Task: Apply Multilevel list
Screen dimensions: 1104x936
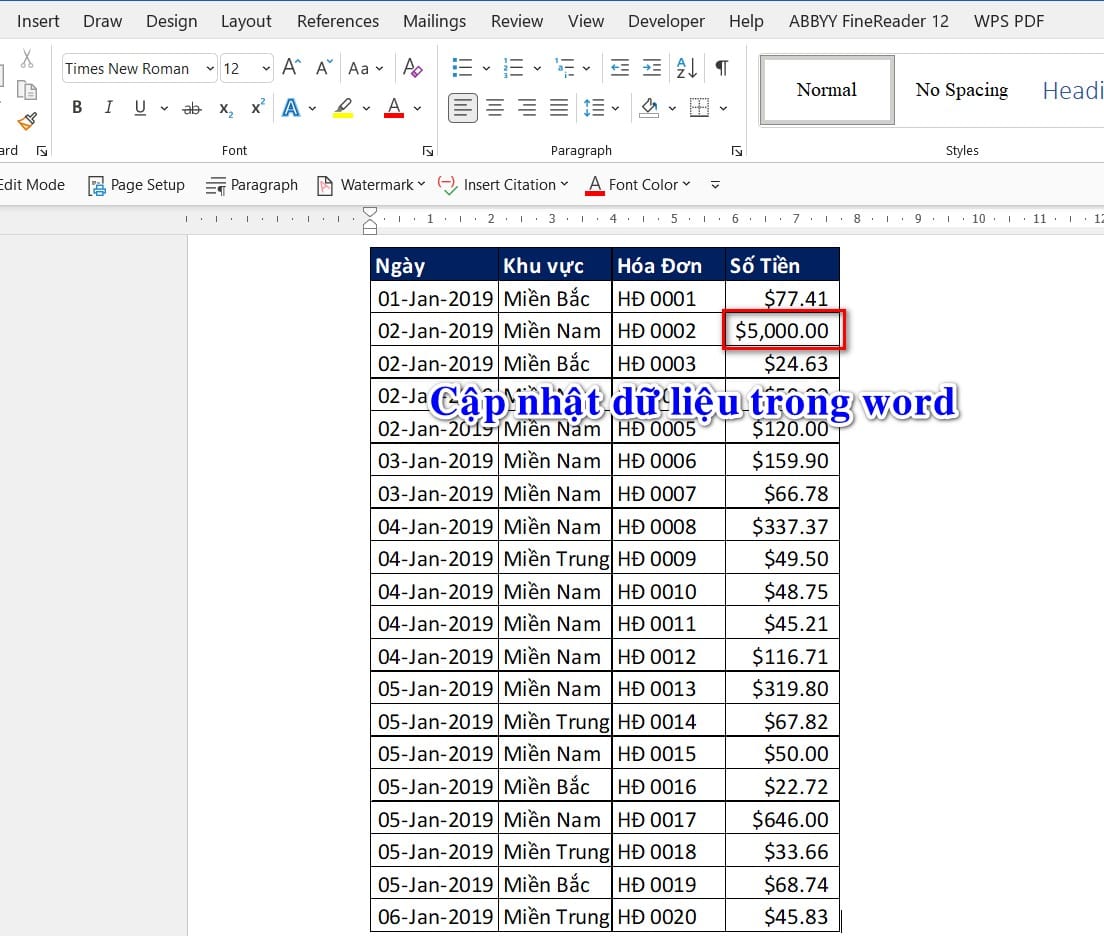Action: click(565, 68)
